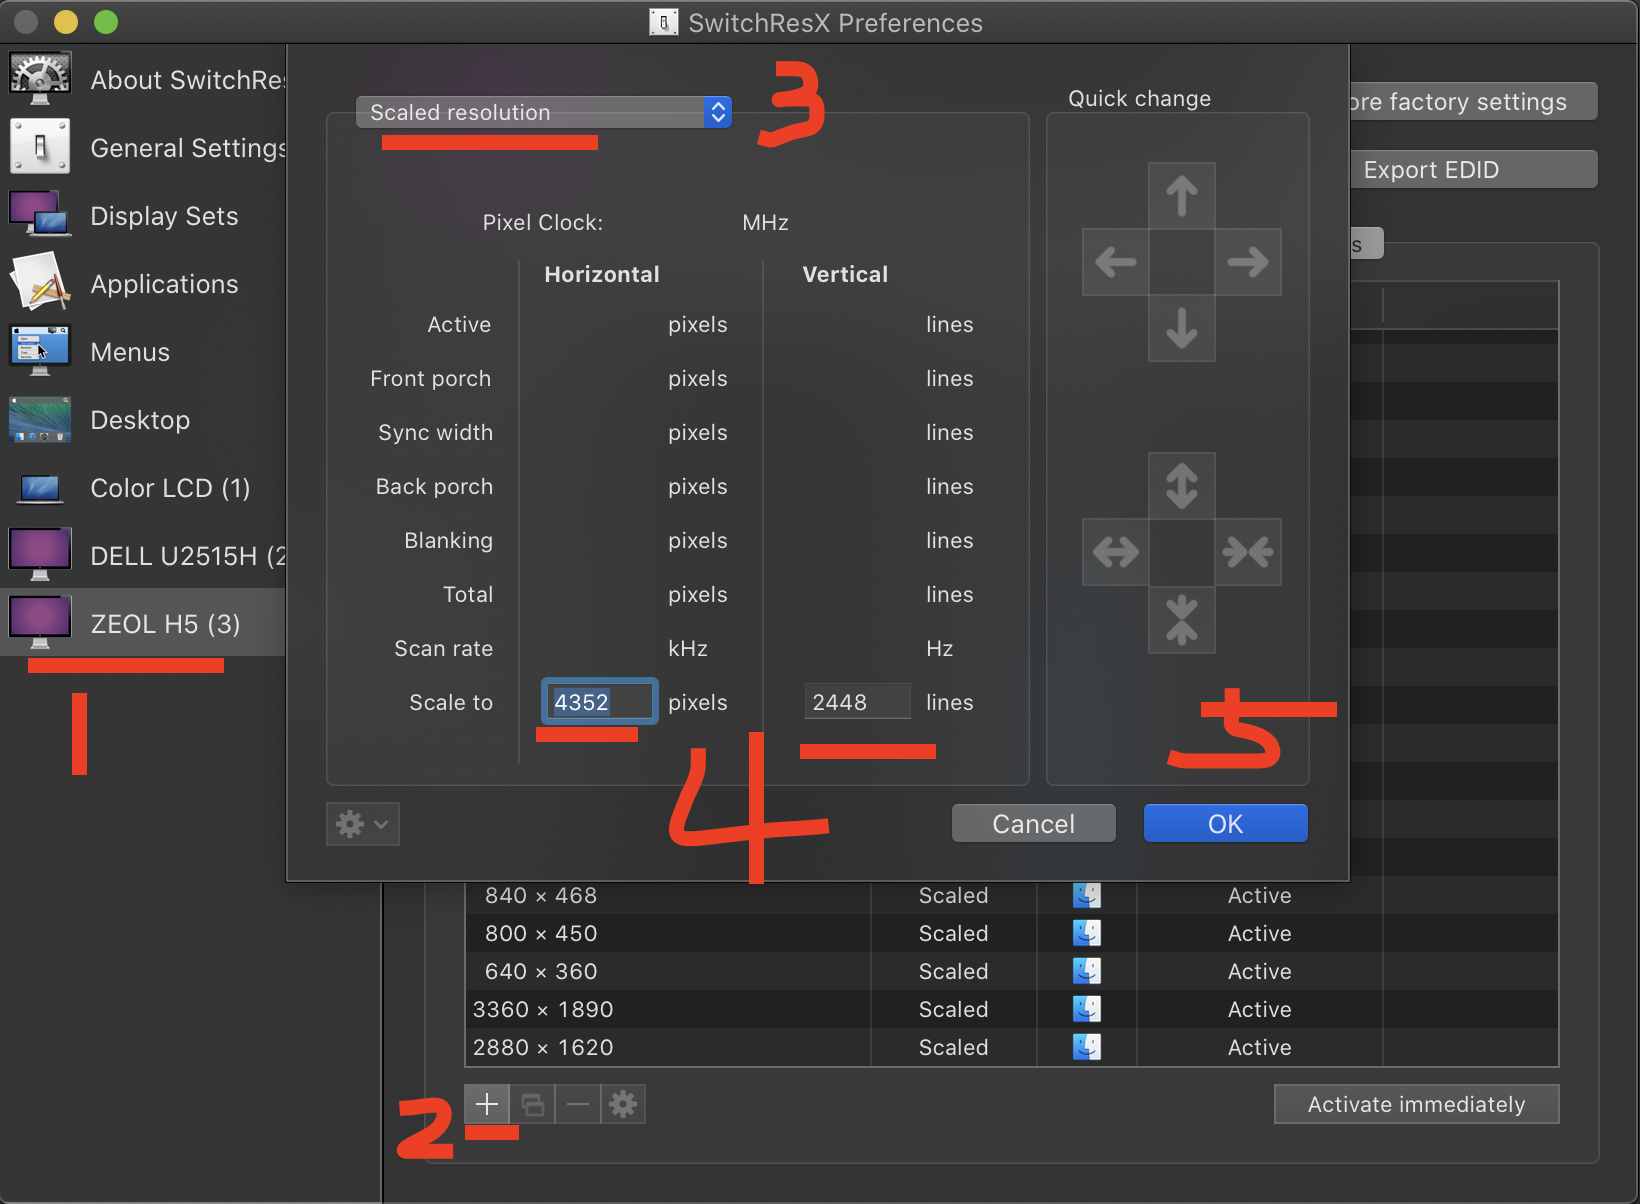The image size is (1640, 1204).
Task: Open the gear options menu in dialog
Action: (362, 824)
